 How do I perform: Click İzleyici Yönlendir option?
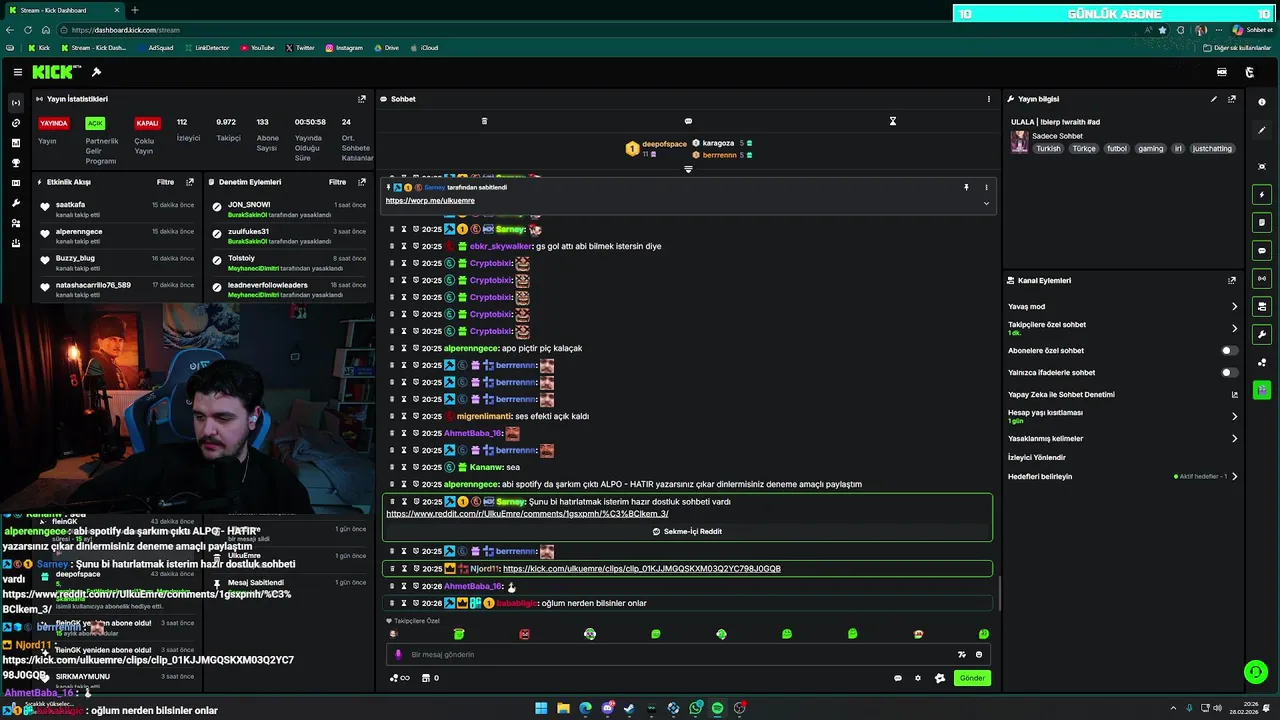click(1037, 458)
